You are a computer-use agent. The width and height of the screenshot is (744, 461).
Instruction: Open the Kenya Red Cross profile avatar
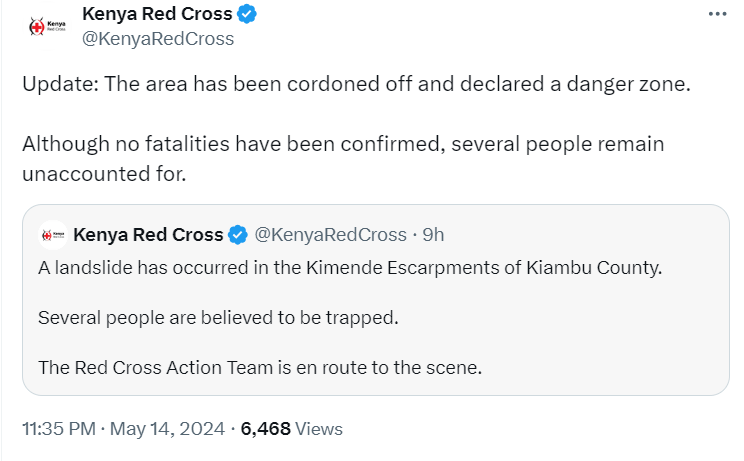click(x=43, y=26)
